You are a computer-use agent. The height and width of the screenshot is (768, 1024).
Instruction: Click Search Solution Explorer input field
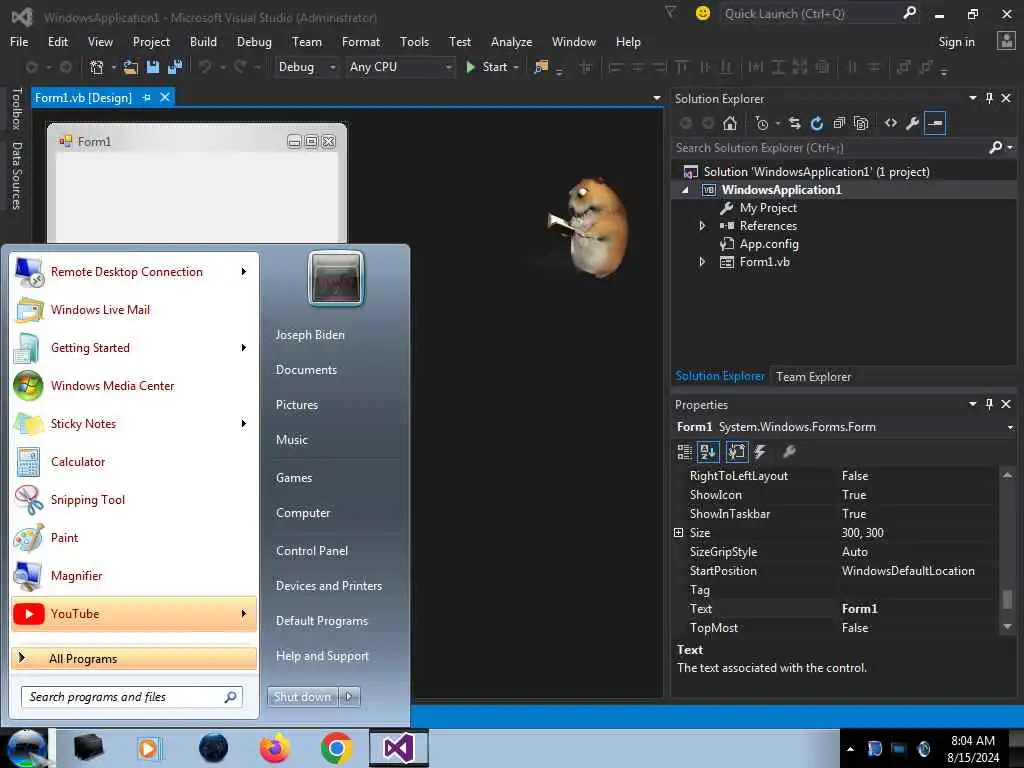coord(829,148)
